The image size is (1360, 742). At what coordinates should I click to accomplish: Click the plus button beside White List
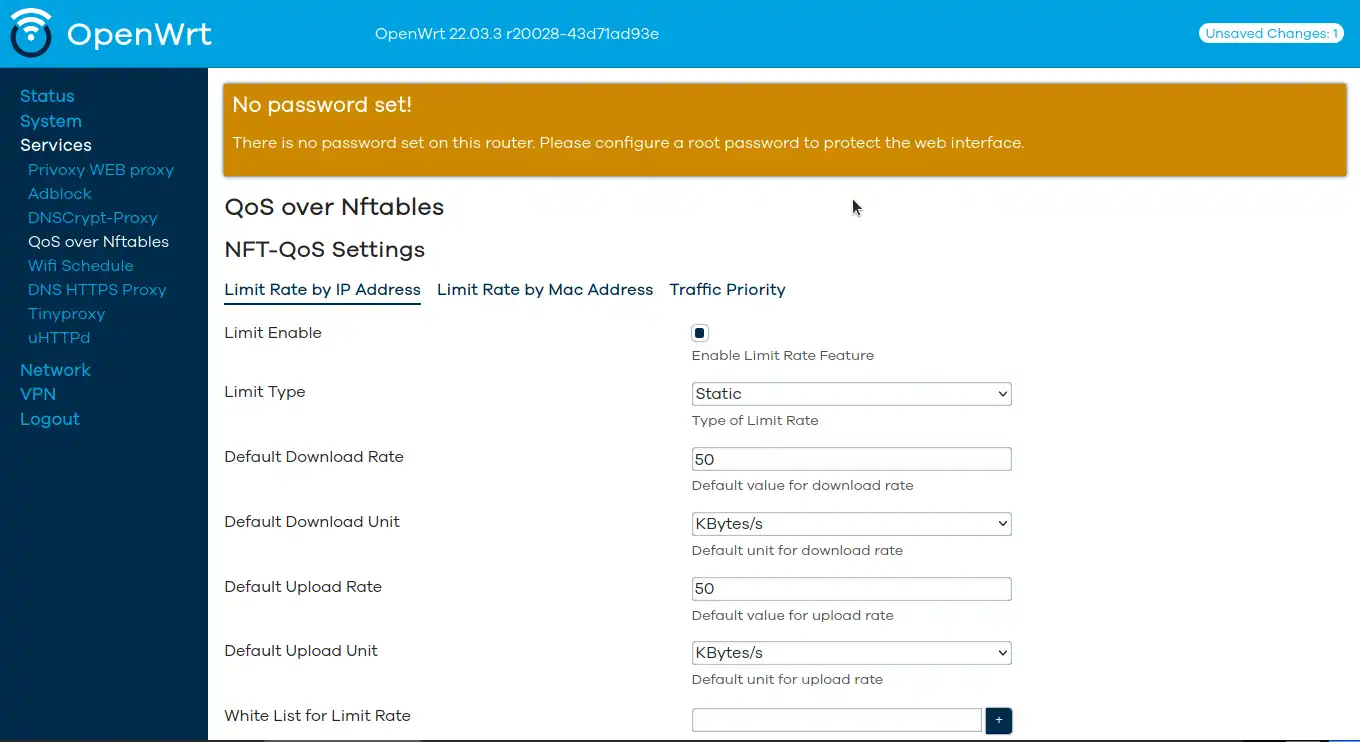998,720
